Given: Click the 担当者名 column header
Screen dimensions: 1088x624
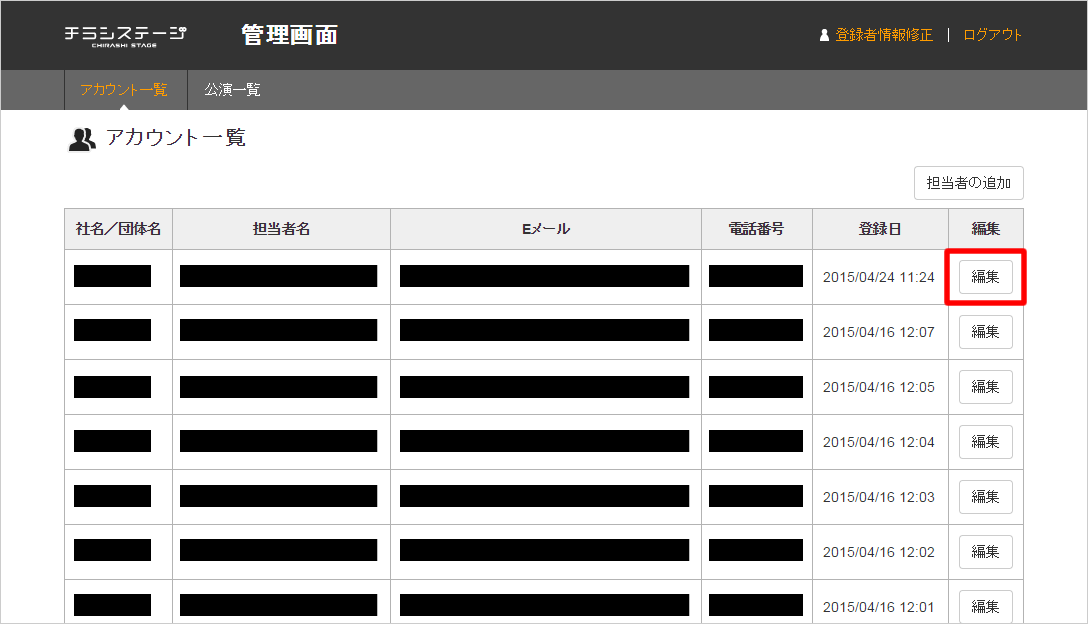Looking at the screenshot, I should pyautogui.click(x=281, y=229).
